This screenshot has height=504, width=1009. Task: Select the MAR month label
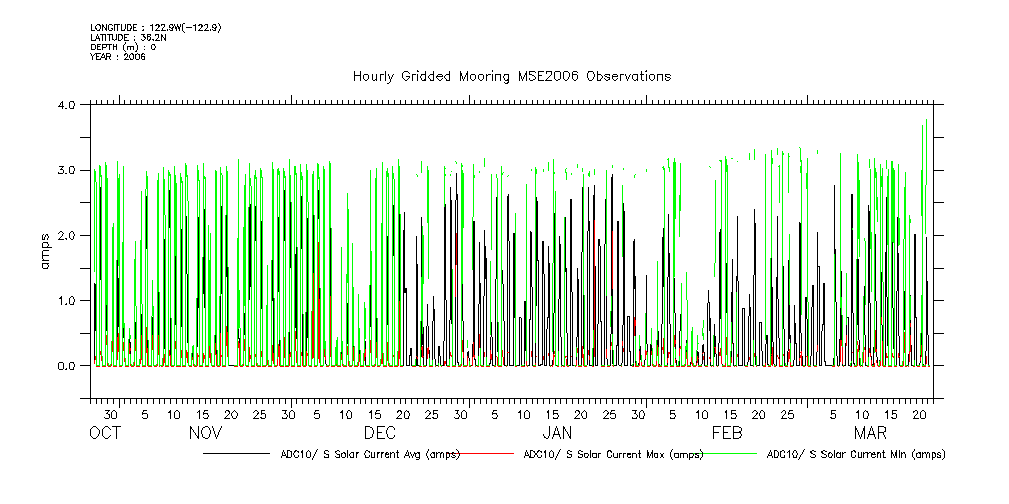(870, 433)
